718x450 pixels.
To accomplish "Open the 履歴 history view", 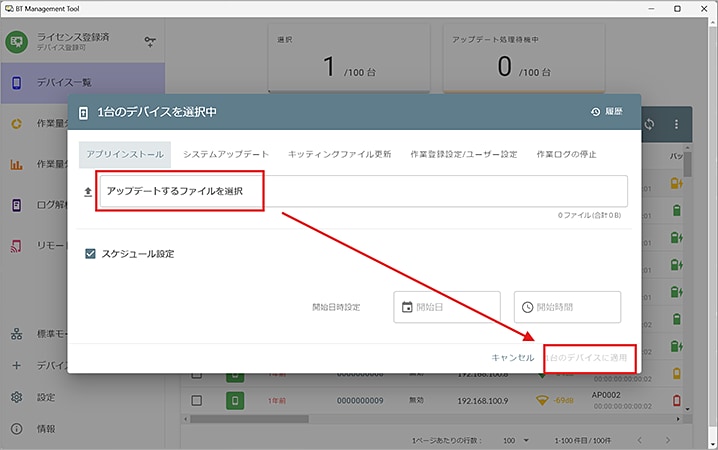I will tap(606, 112).
